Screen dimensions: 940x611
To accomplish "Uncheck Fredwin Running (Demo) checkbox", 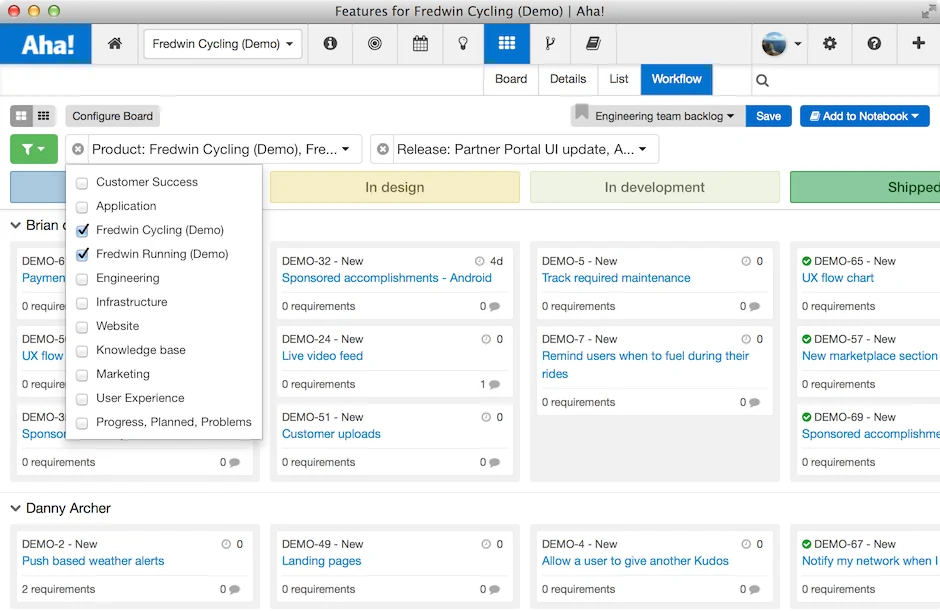I will pos(82,254).
